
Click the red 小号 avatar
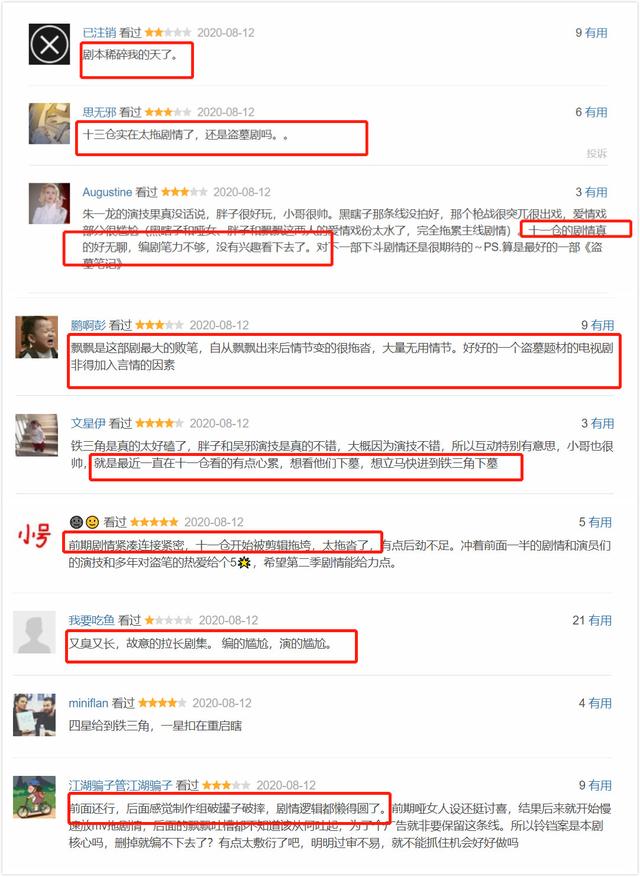tap(35, 534)
